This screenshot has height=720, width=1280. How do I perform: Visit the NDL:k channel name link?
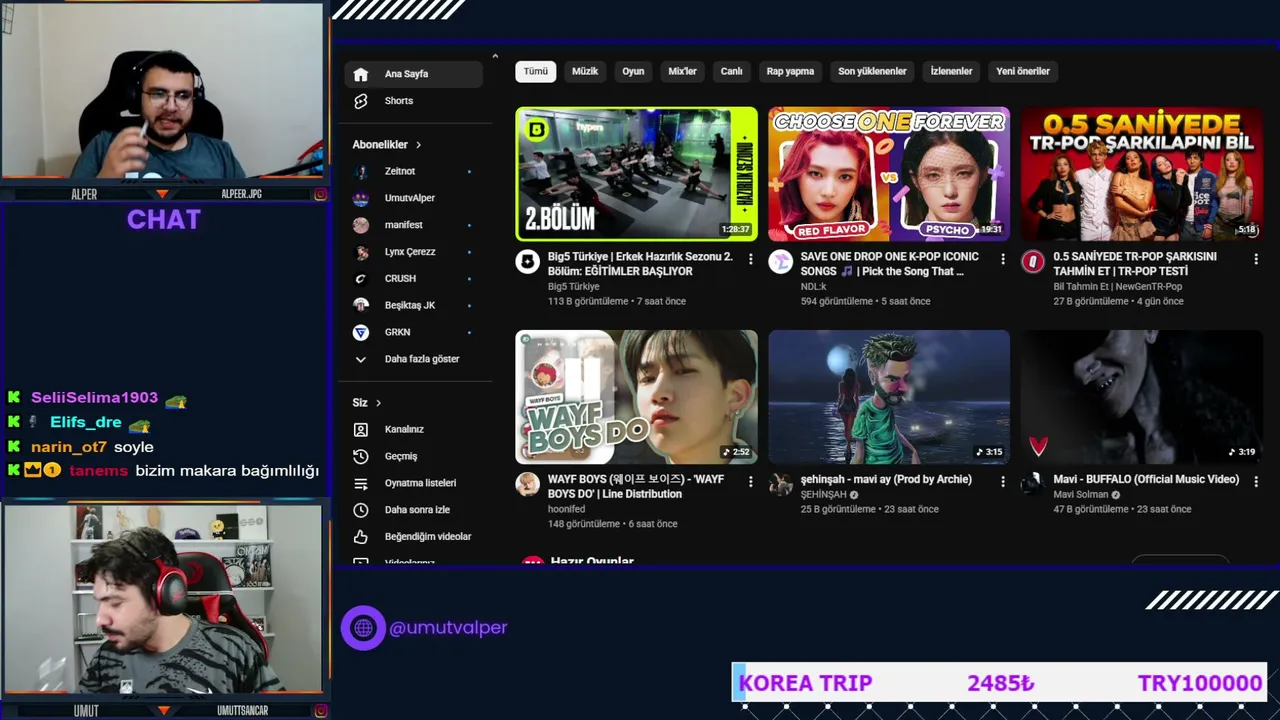pos(813,287)
